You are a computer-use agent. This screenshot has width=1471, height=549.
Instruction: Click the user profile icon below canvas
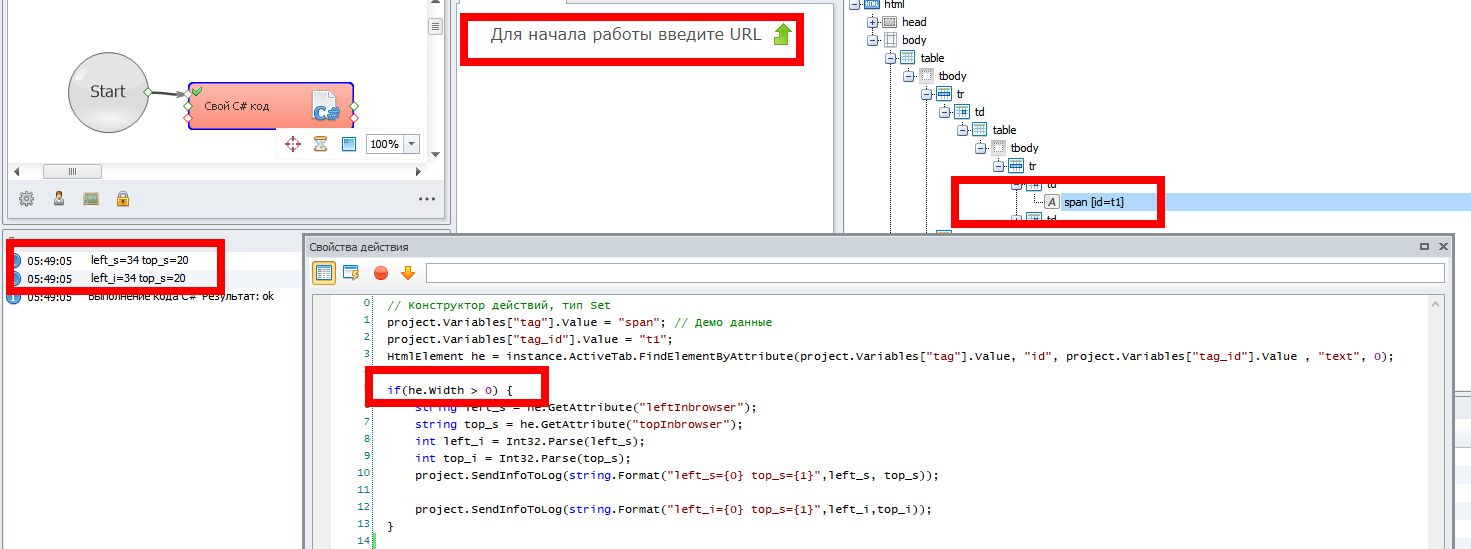click(x=59, y=198)
